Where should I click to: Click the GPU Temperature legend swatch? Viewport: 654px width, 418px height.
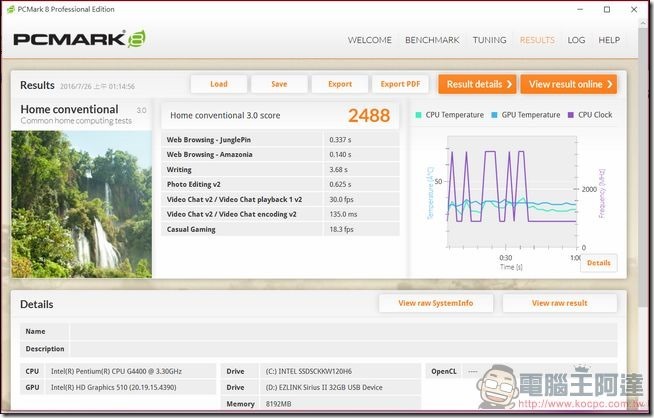tap(494, 115)
